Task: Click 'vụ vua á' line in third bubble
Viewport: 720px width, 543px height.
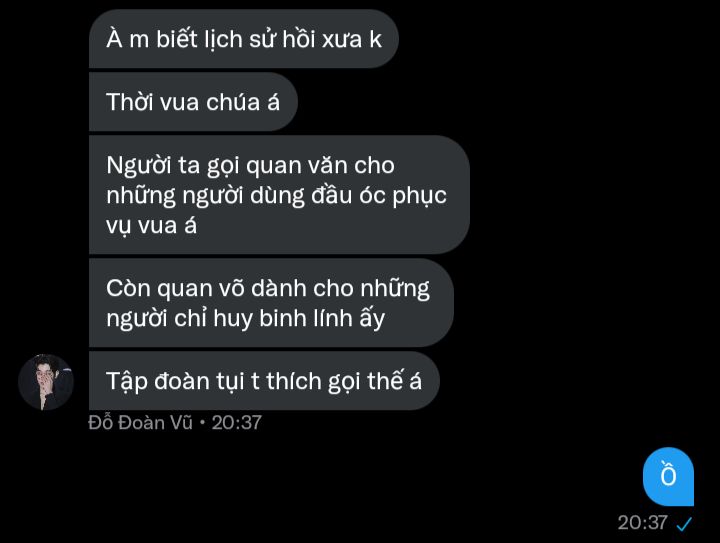Action: [152, 226]
